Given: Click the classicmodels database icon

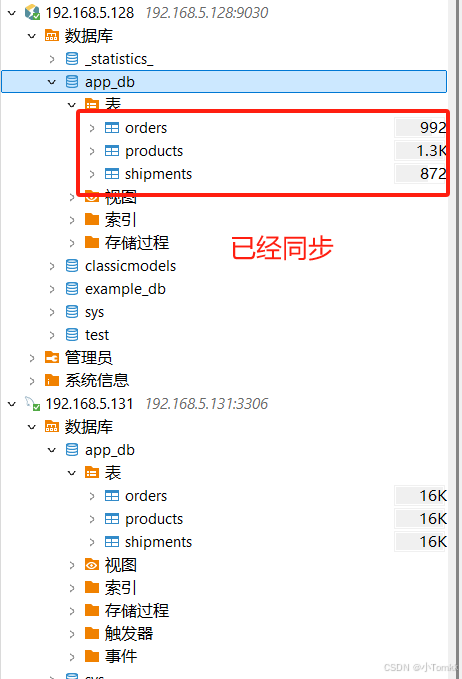Looking at the screenshot, I should (72, 265).
